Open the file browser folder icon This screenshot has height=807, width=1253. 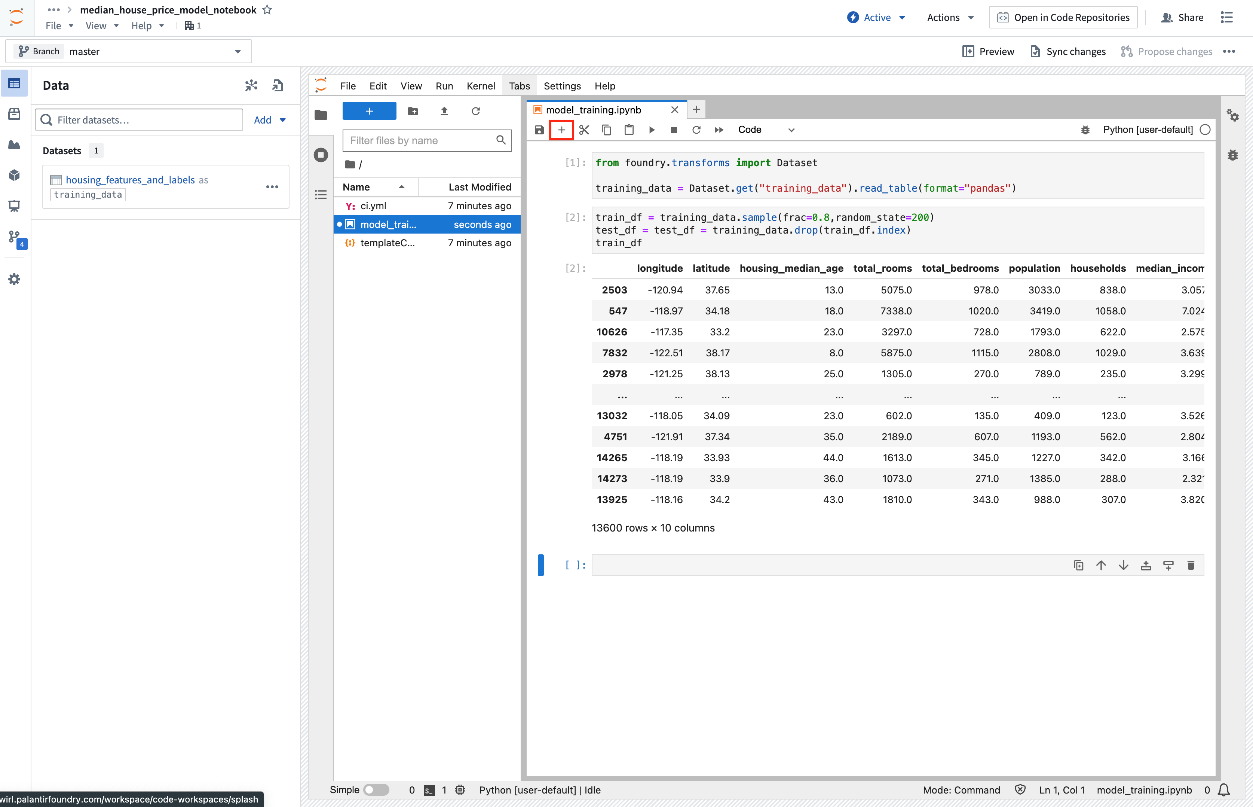[321, 115]
